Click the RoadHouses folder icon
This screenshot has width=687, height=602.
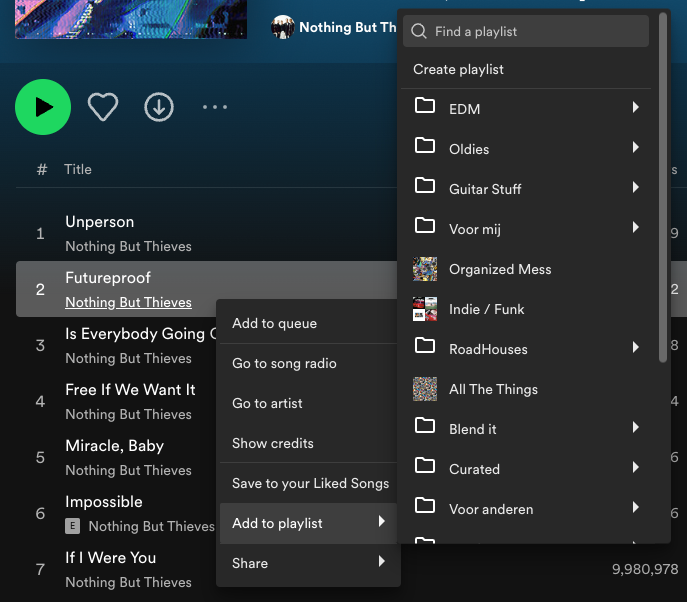(425, 346)
